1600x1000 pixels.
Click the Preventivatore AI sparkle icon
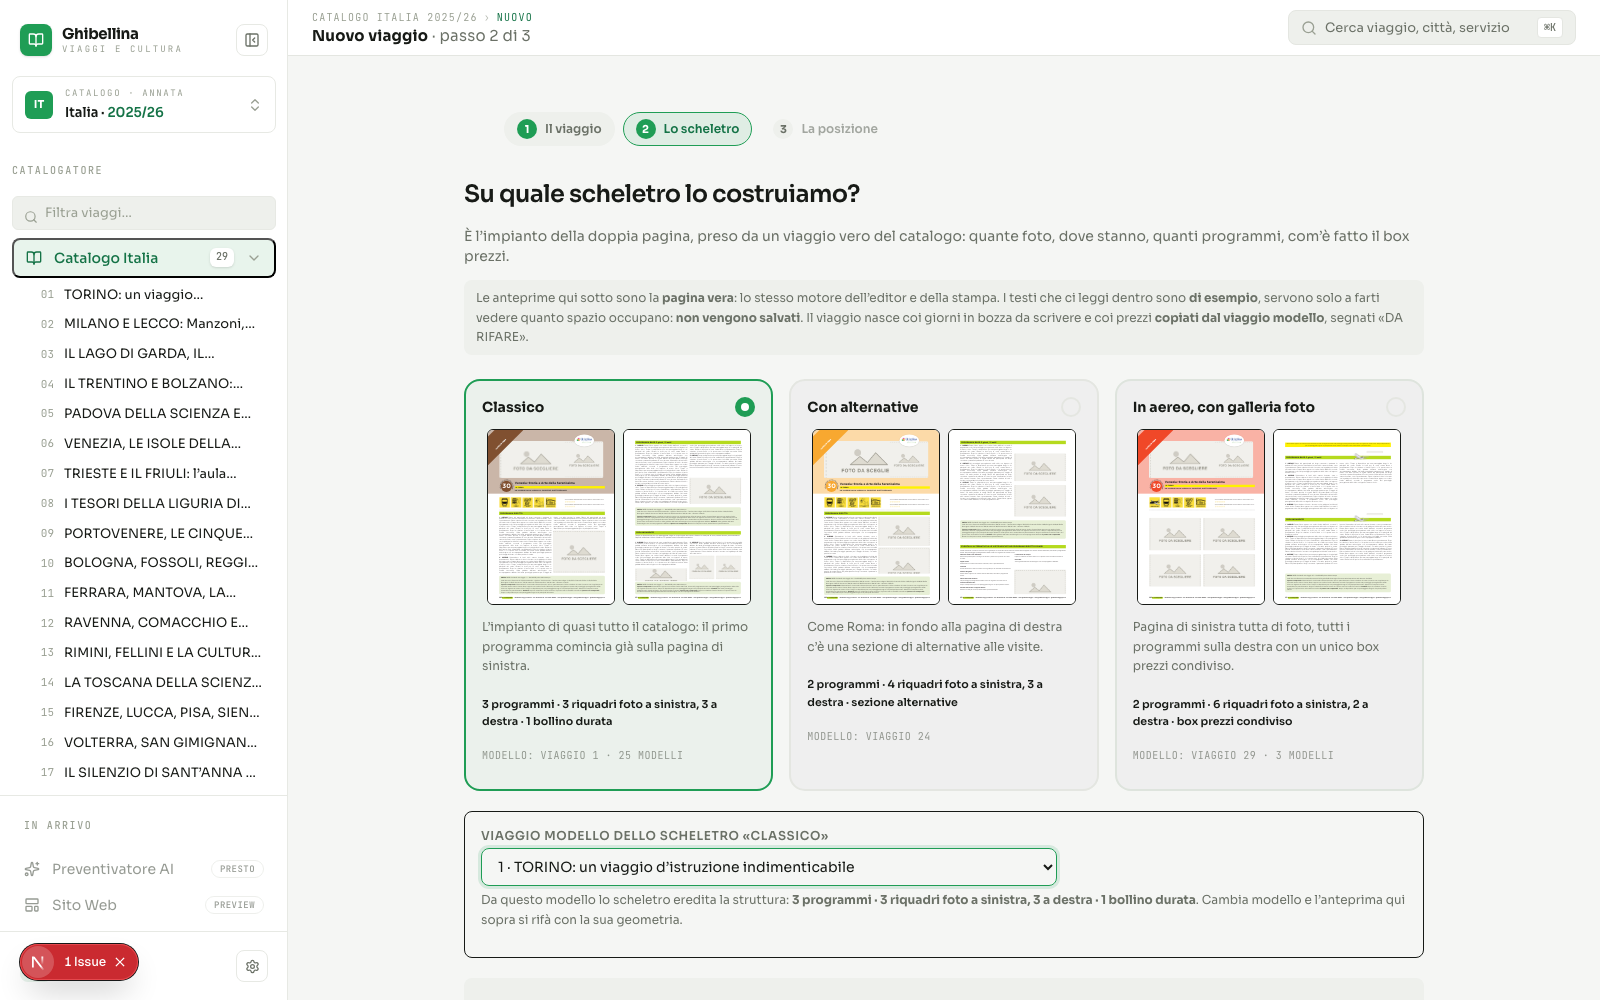coord(32,869)
